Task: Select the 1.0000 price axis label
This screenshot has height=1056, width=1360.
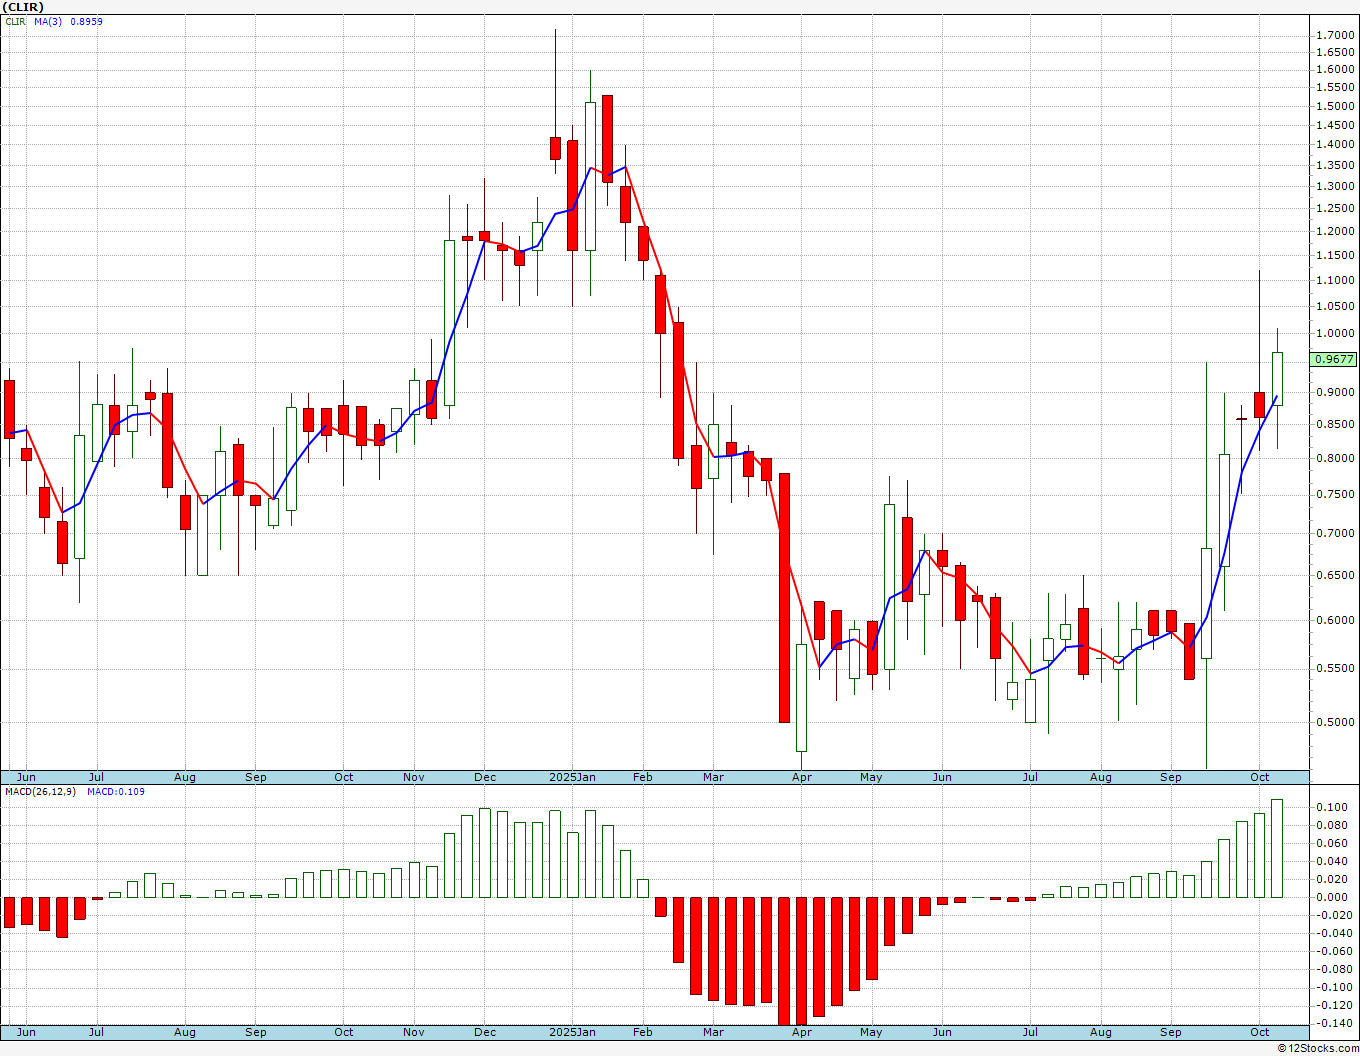Action: (1336, 334)
